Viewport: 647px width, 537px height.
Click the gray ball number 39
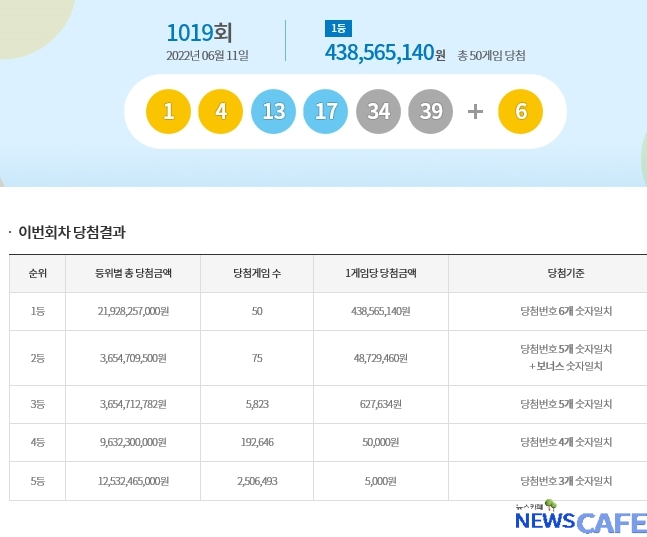pos(431,111)
